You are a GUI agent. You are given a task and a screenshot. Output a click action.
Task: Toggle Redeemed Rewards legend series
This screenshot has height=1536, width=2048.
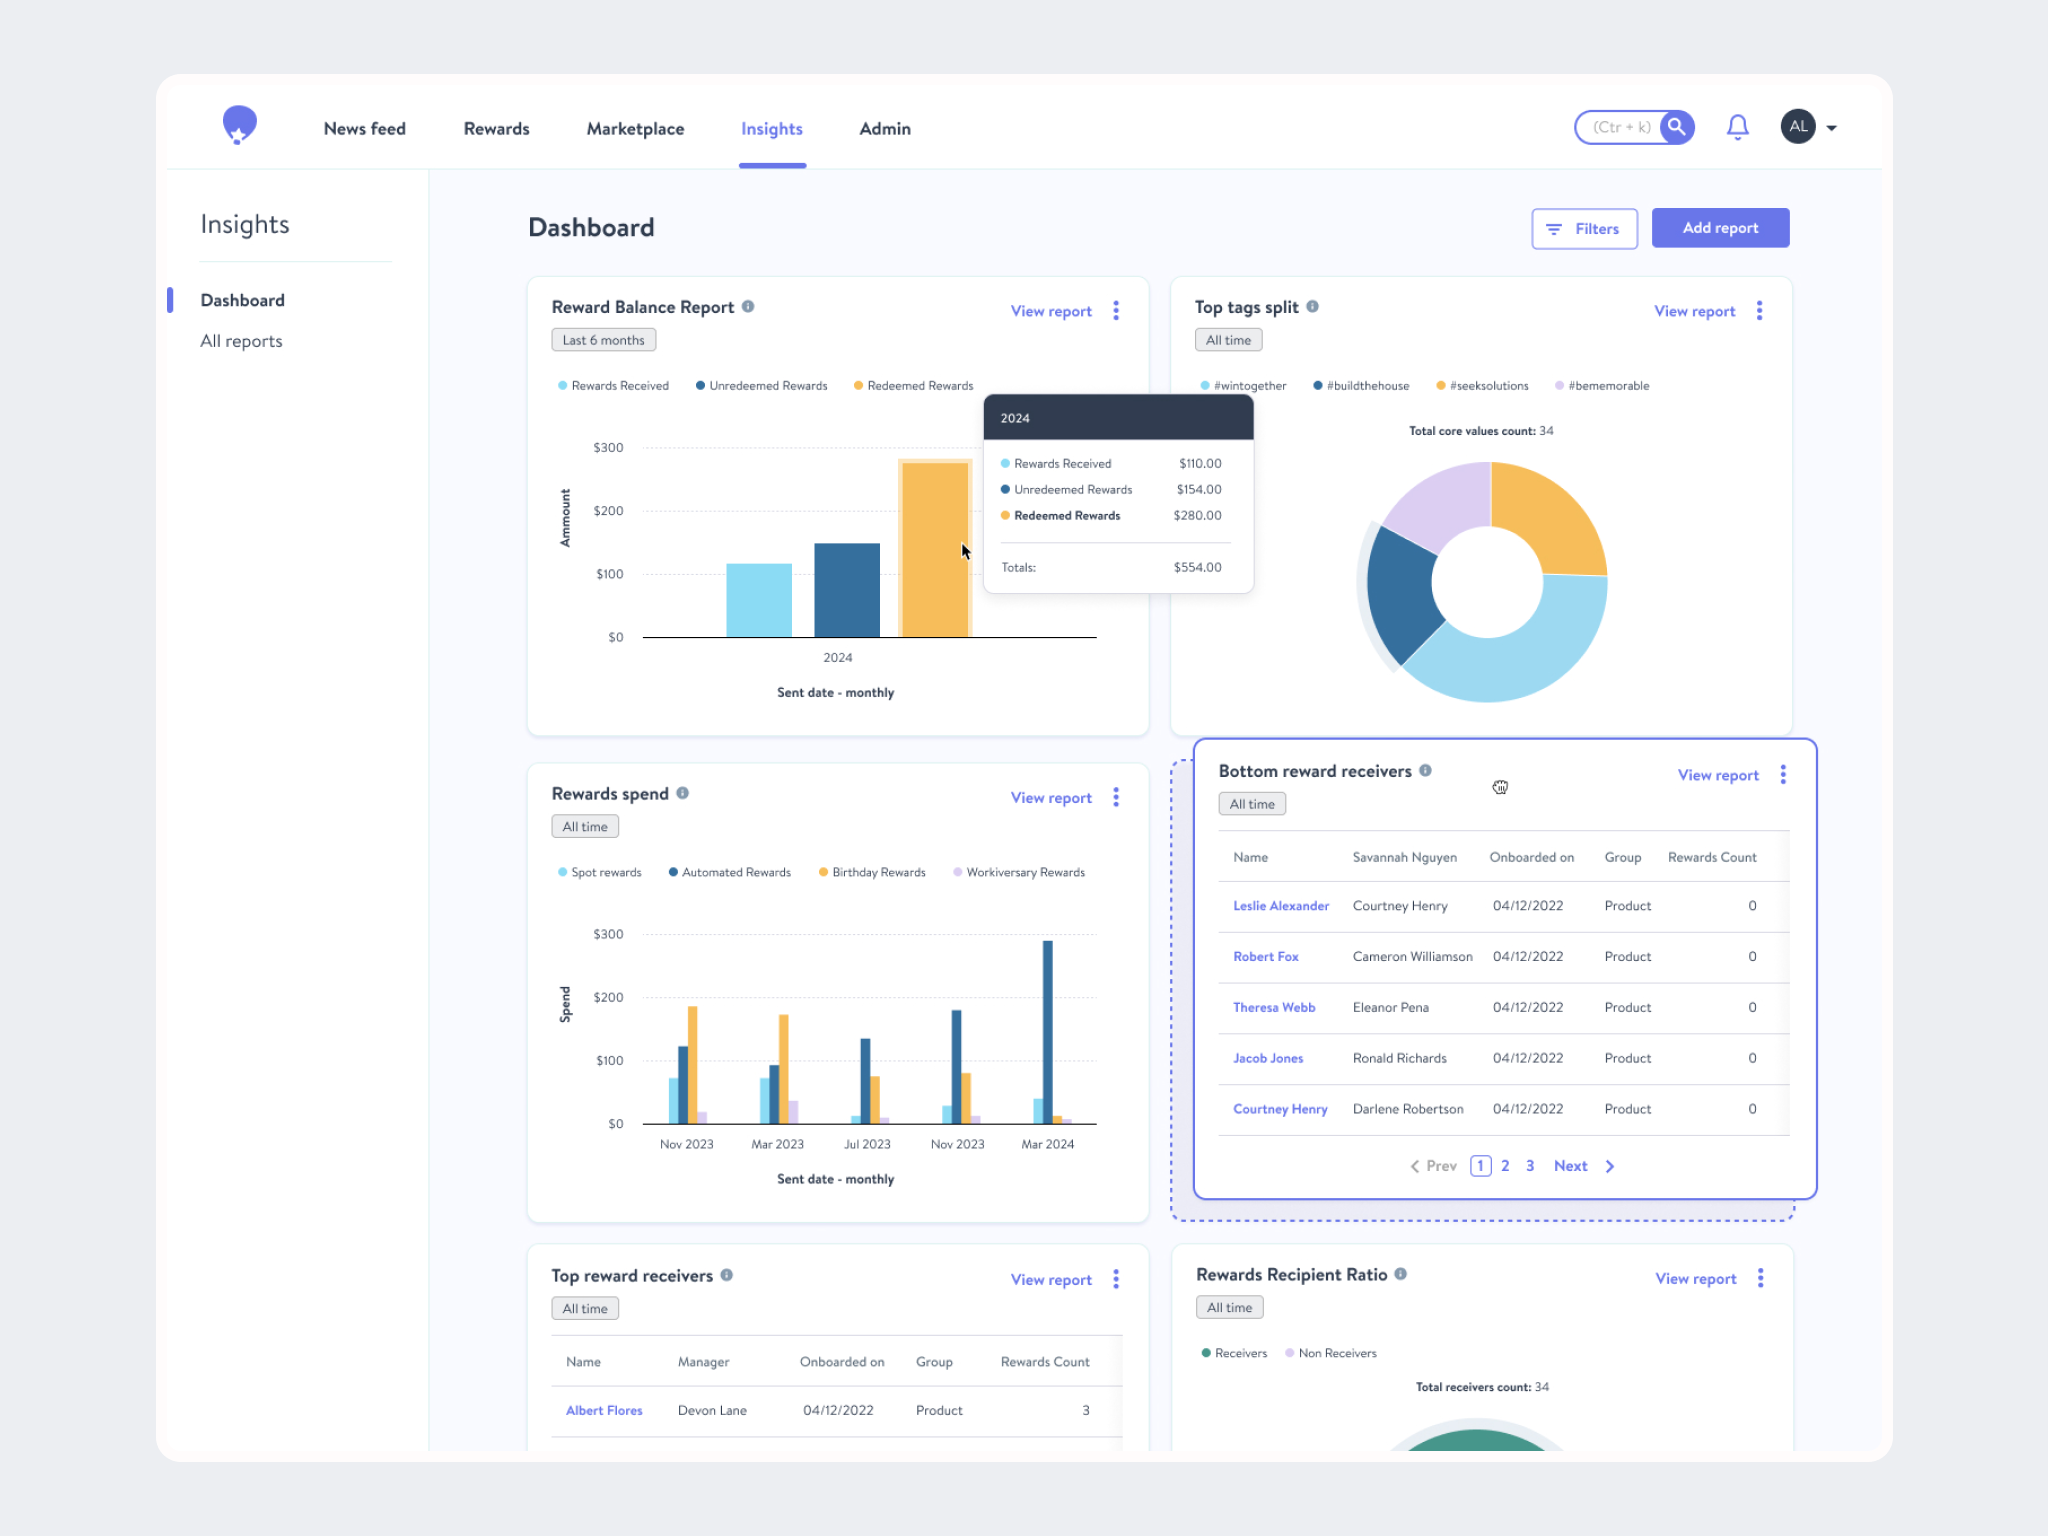914,386
